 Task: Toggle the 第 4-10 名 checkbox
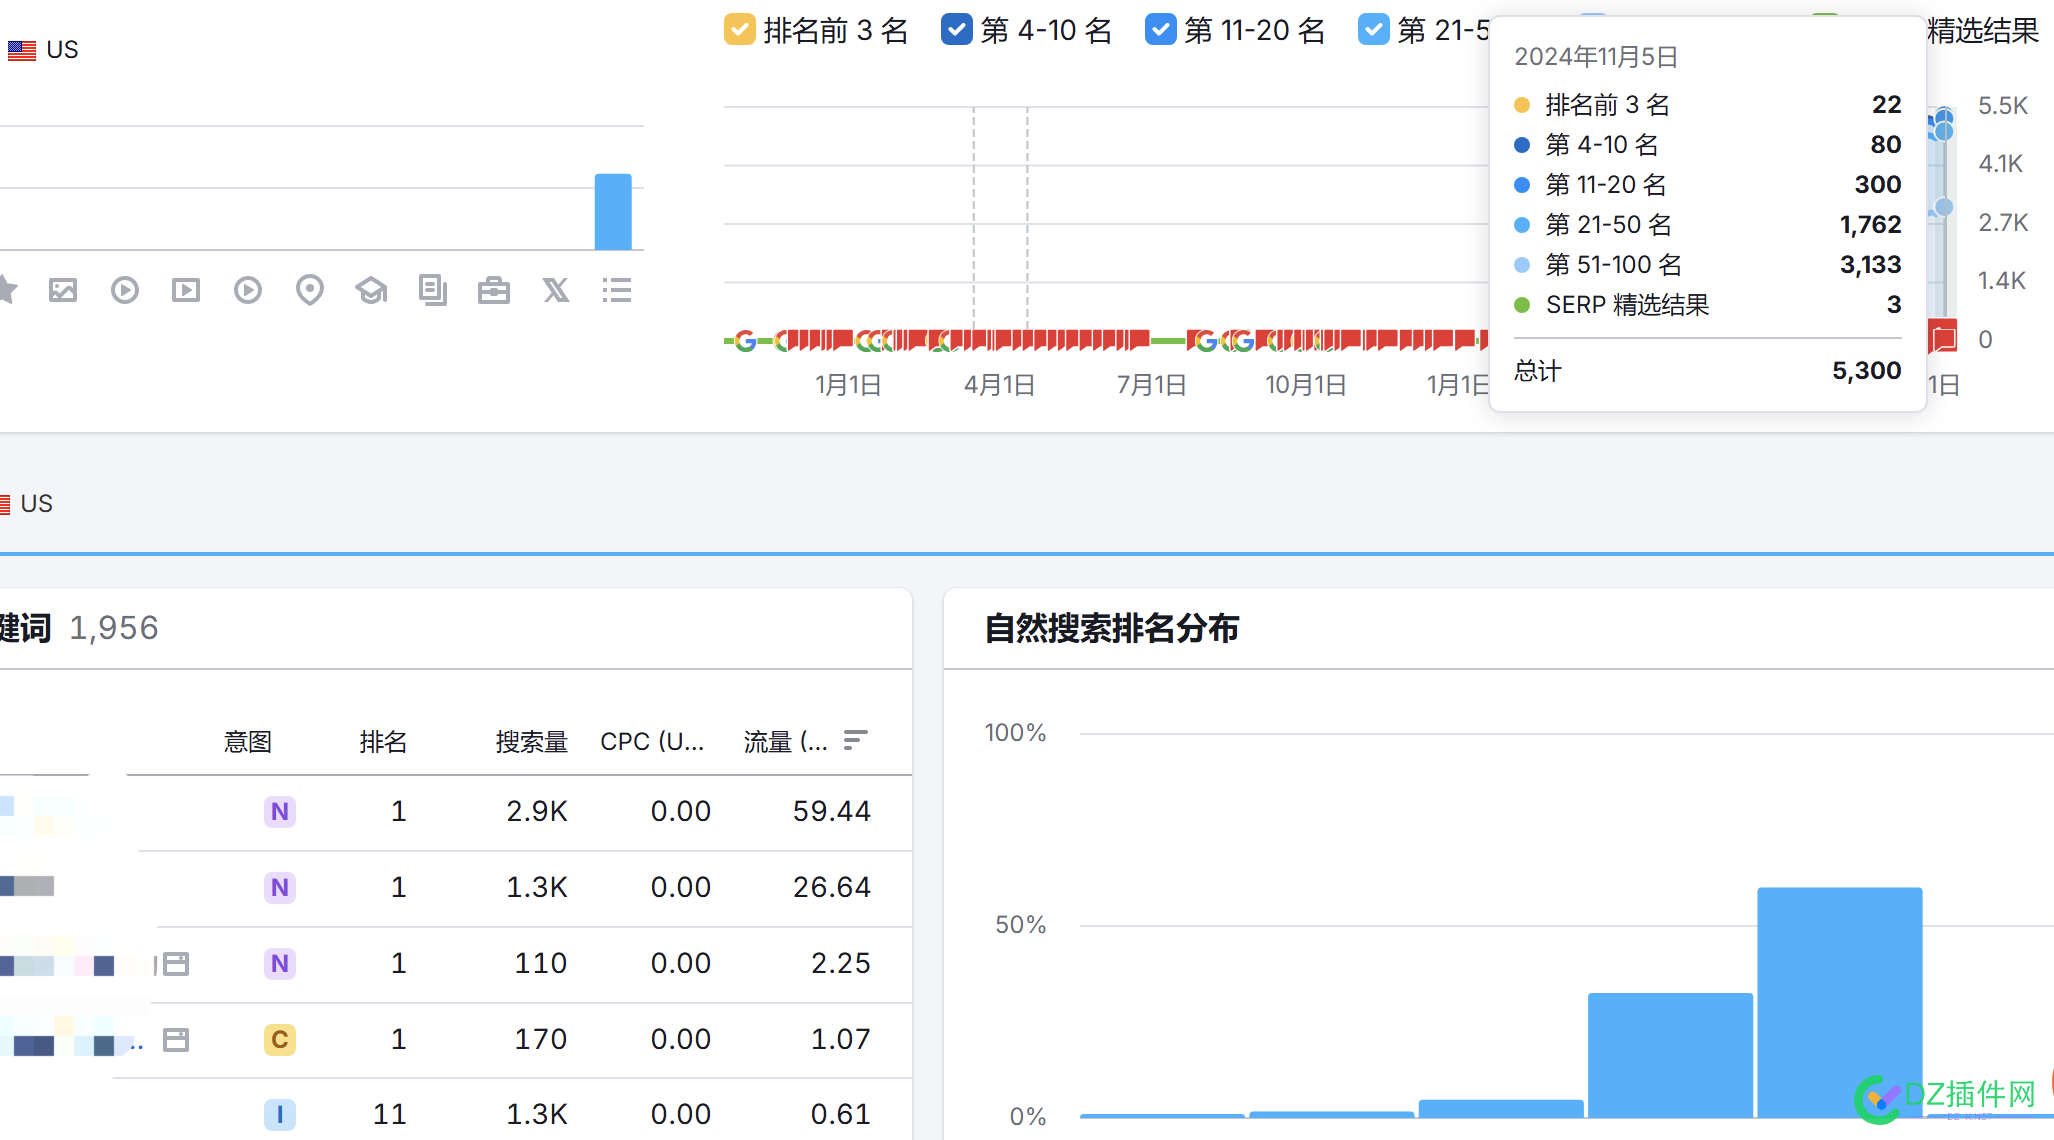pos(956,30)
